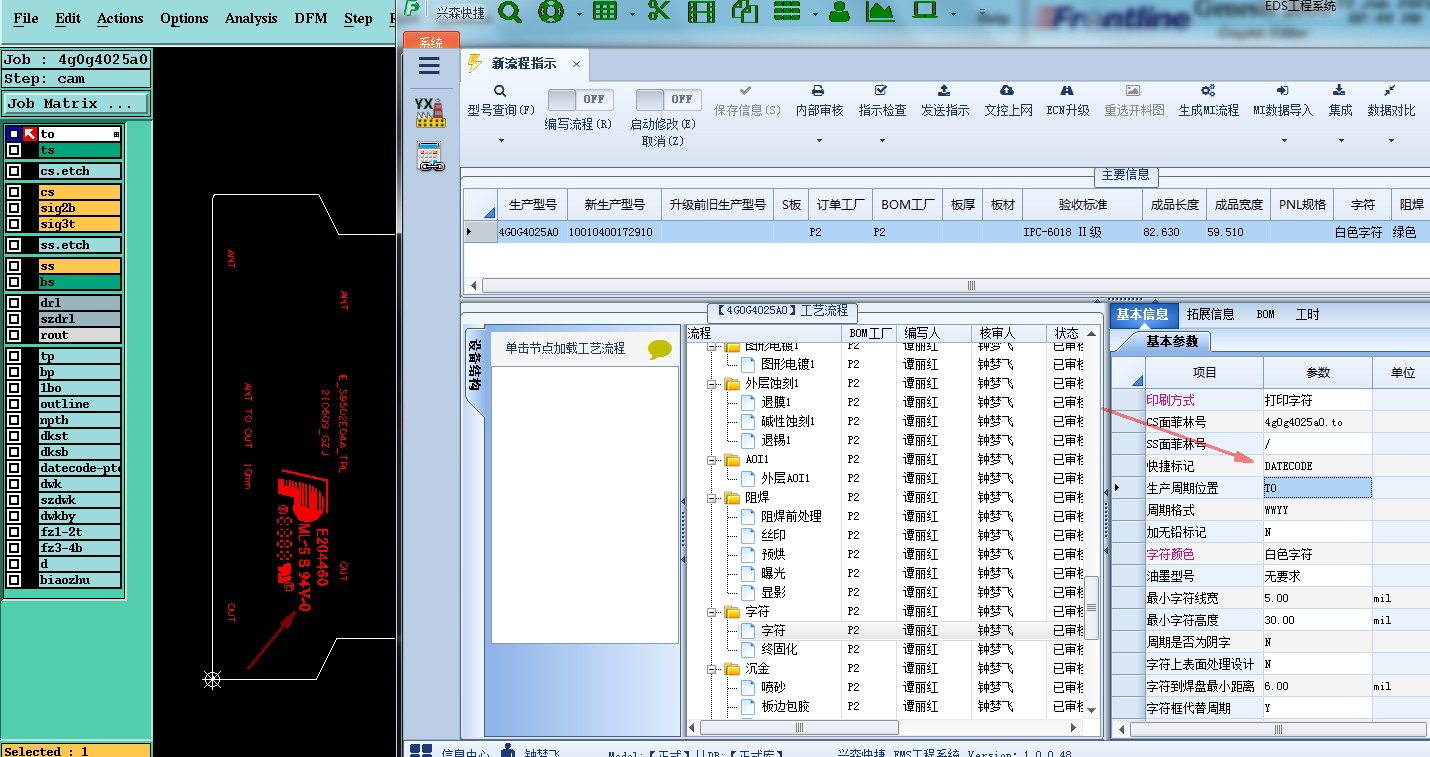
Task: Collapse the AOI1 tree folder
Action: [713, 459]
